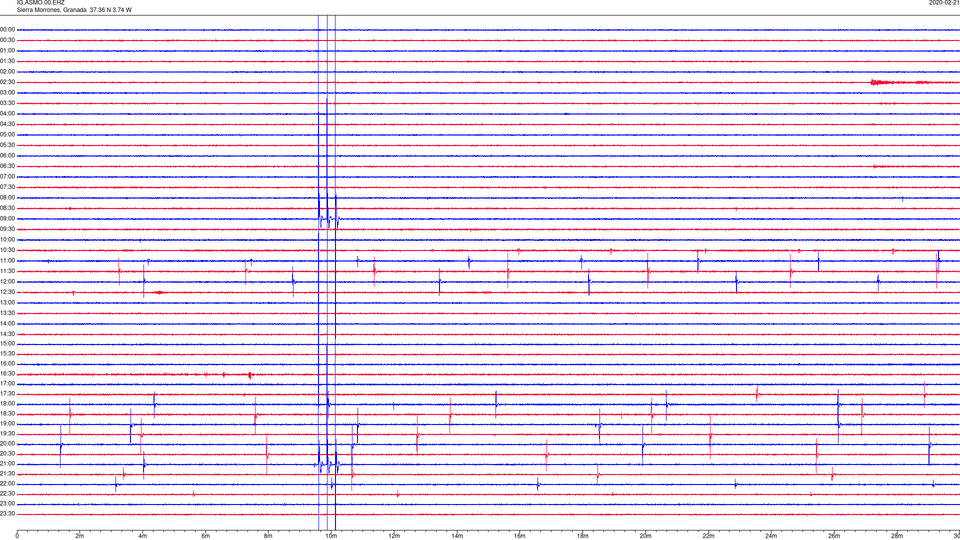Screen dimensions: 960x540
Task: Select the 8m minute axis label
Action: pyautogui.click(x=268, y=536)
